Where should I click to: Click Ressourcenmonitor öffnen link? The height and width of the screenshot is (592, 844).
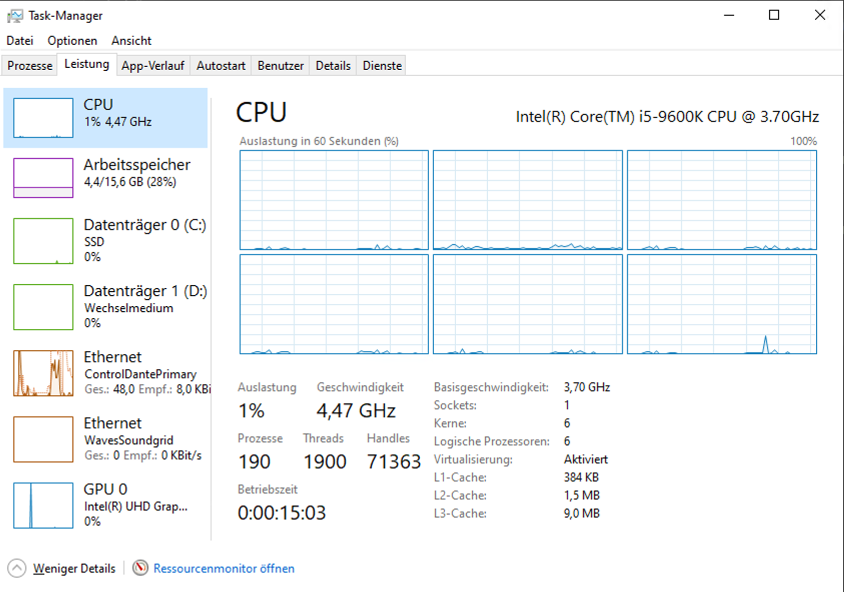[x=224, y=568]
